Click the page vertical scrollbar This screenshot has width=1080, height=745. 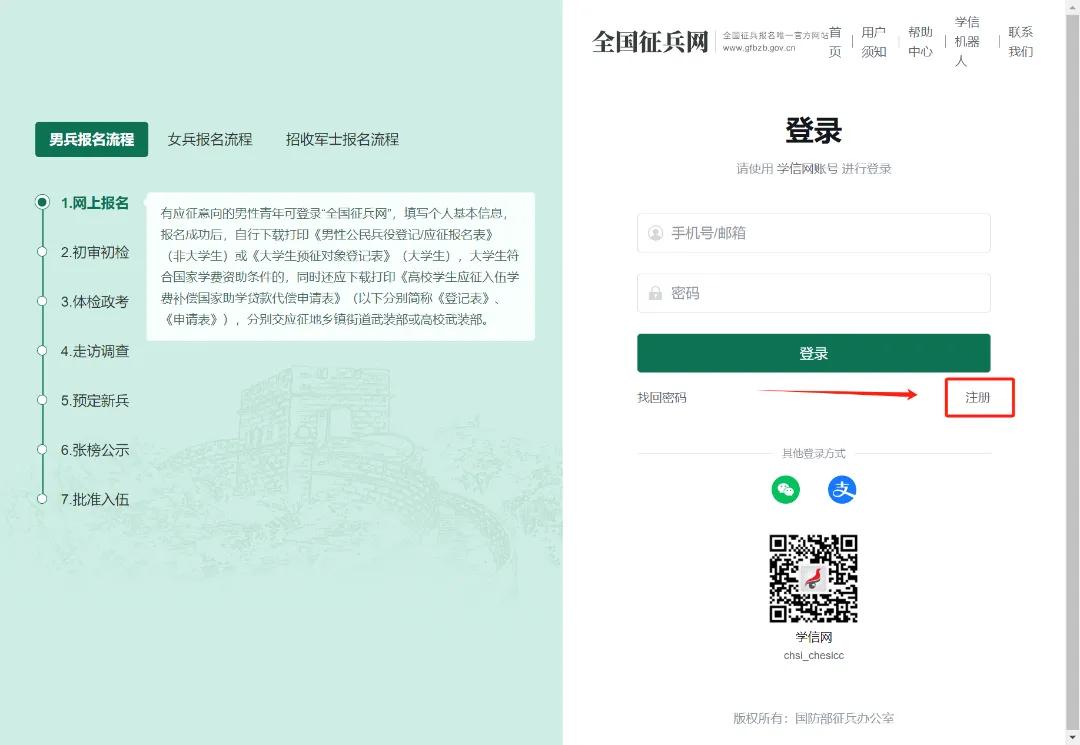[x=1073, y=372]
